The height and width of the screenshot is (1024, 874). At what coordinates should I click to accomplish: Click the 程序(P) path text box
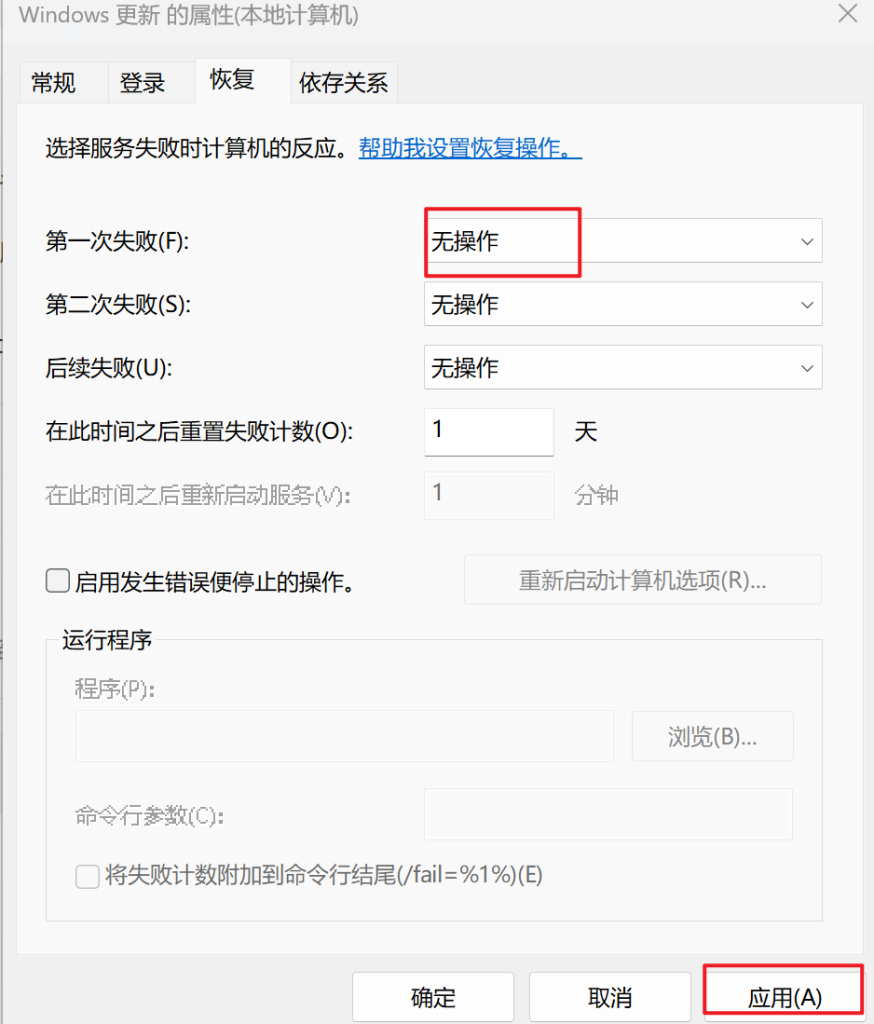tap(344, 737)
